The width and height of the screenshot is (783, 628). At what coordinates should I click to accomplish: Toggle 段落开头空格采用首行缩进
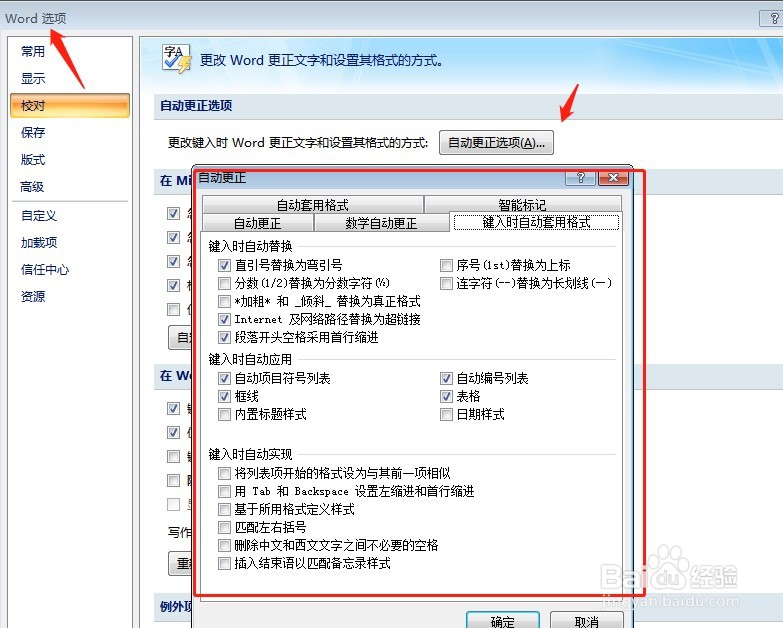click(224, 337)
